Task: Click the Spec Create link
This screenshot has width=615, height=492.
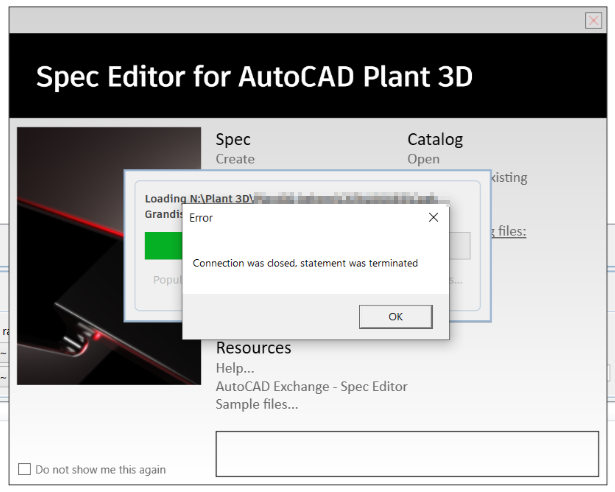Action: tap(235, 159)
